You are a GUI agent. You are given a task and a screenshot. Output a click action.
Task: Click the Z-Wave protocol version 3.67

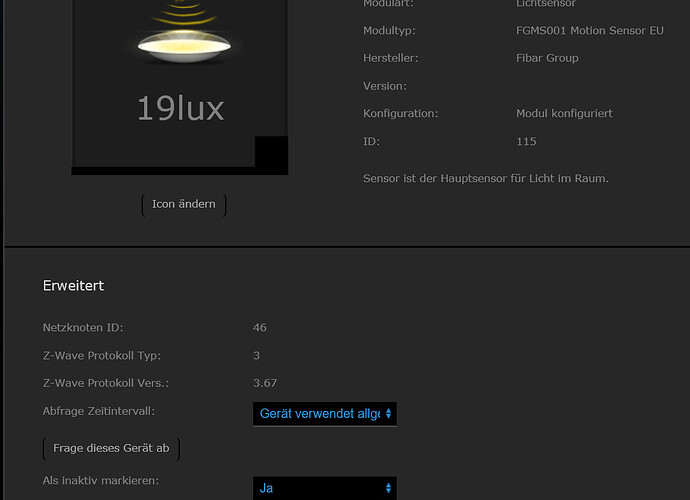click(x=265, y=383)
